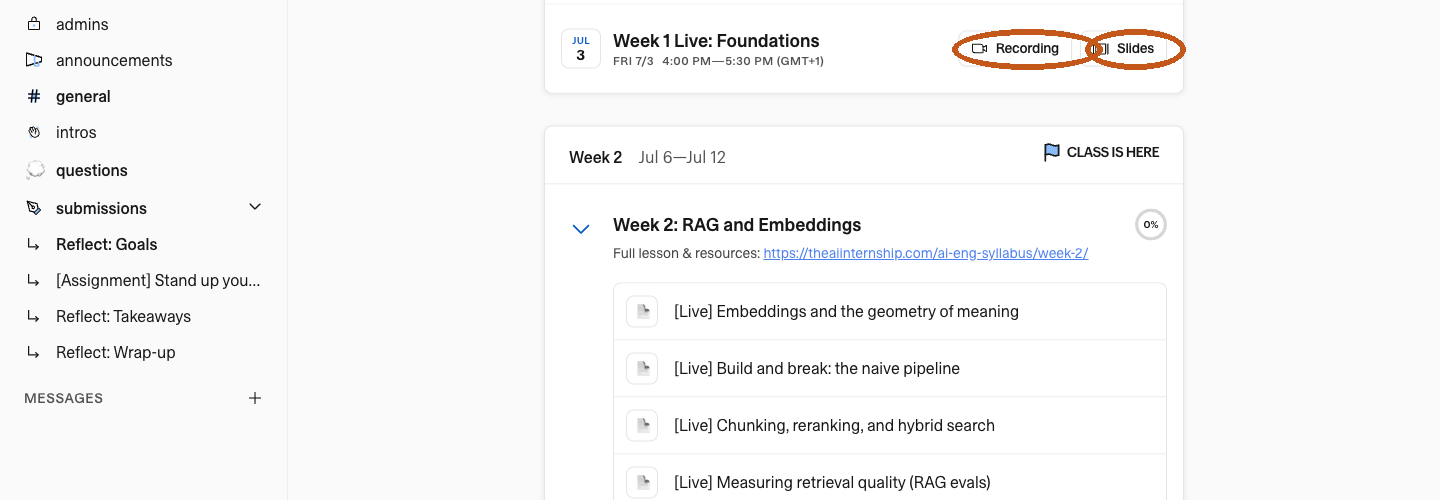Collapse Week 2: RAG and Embeddings section
1440x500 pixels.
pos(580,229)
